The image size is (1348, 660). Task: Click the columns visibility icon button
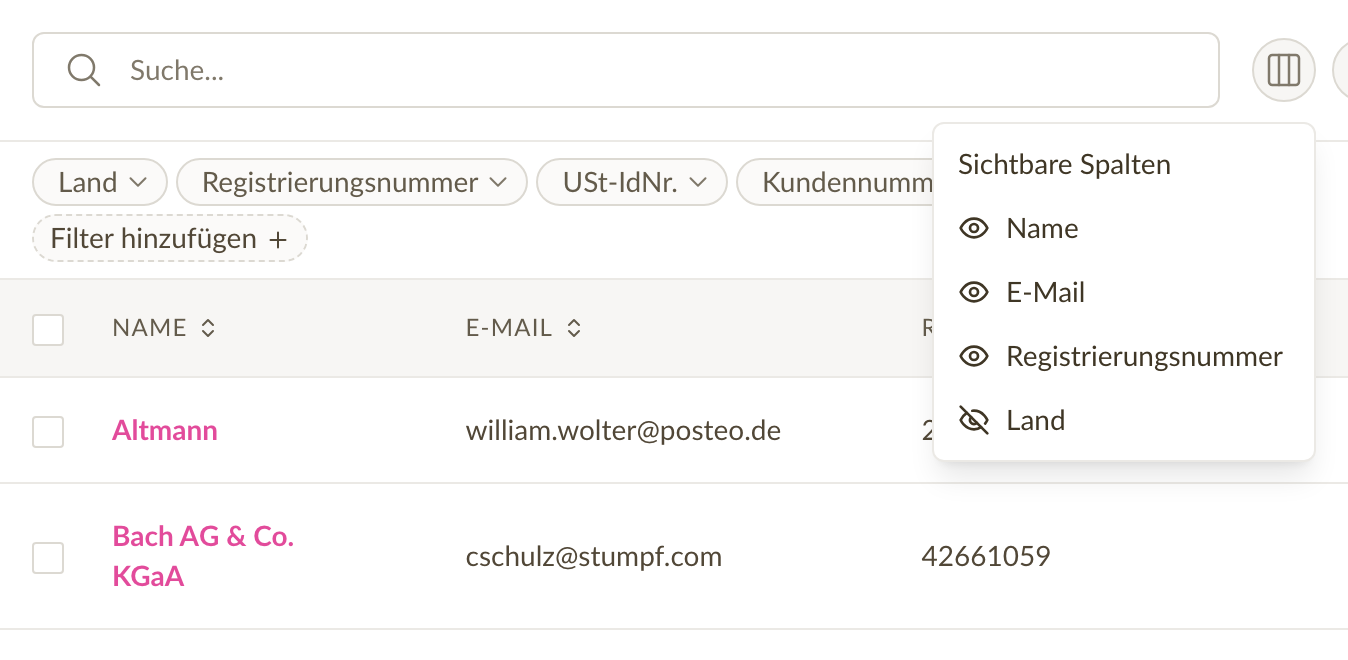point(1283,70)
